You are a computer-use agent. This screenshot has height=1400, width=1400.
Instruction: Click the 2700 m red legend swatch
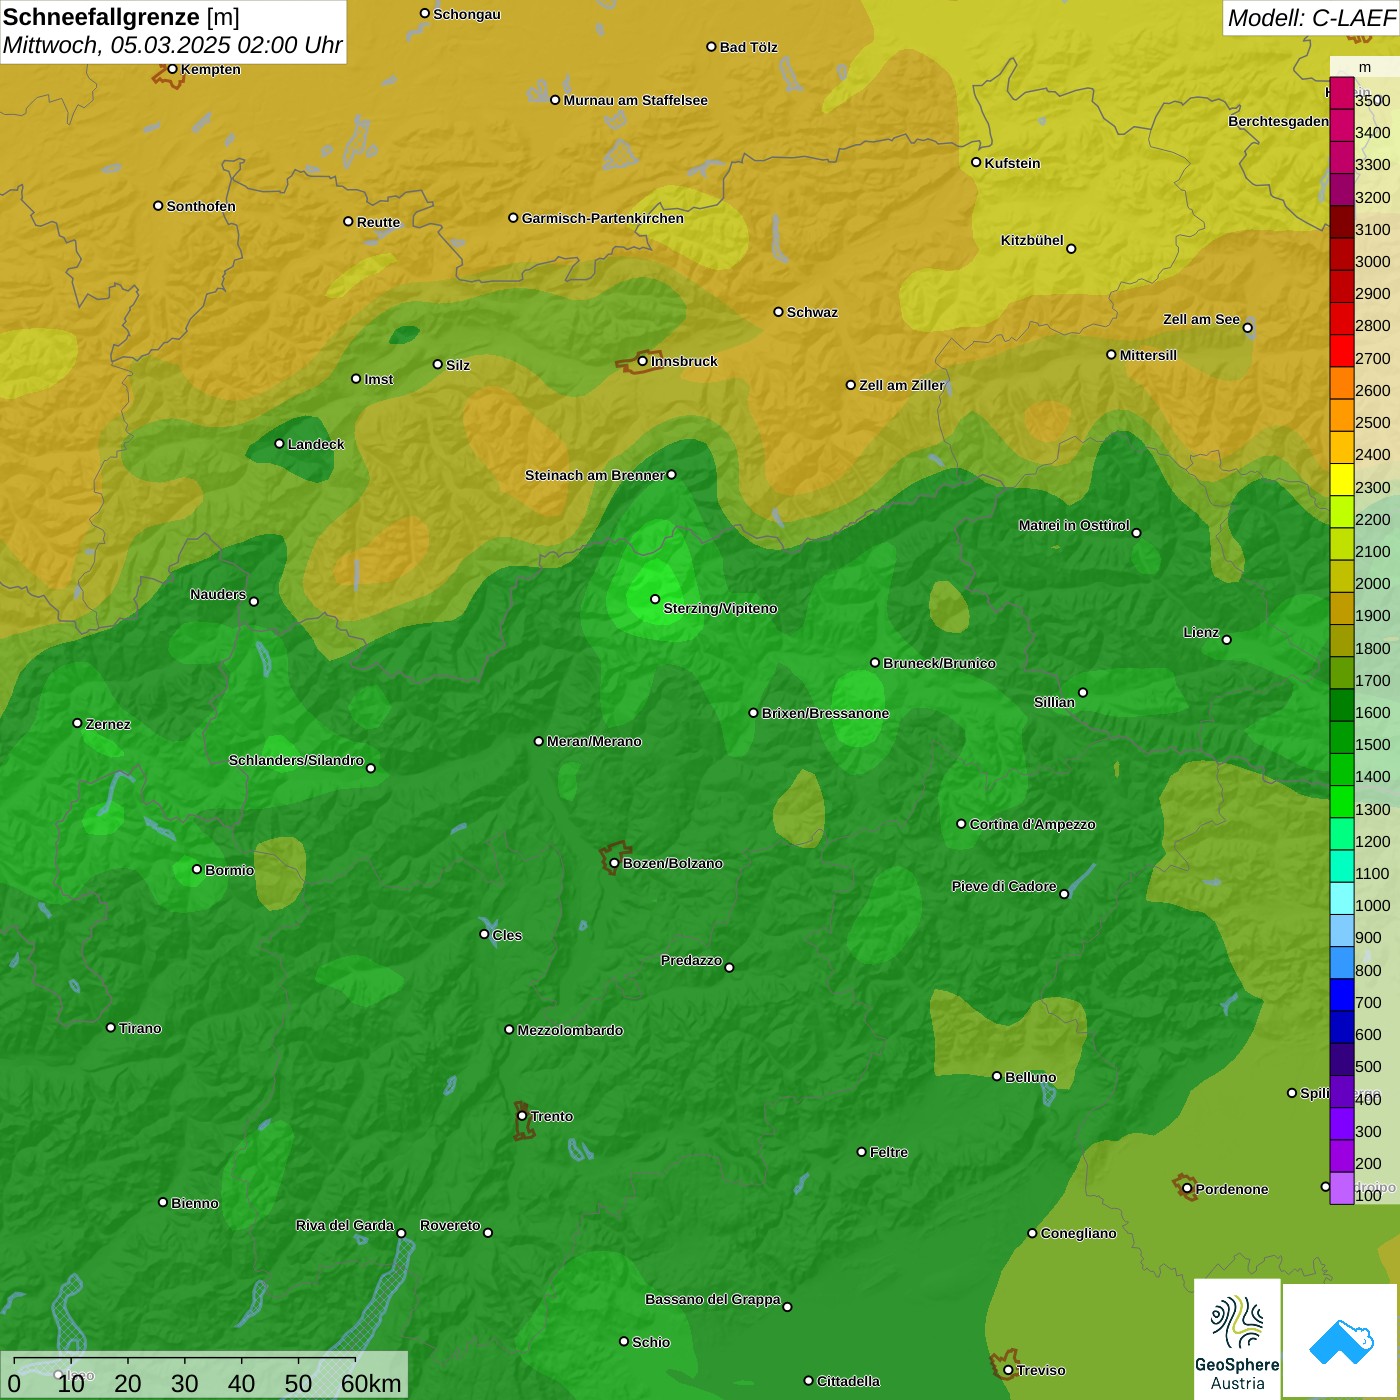coord(1342,351)
